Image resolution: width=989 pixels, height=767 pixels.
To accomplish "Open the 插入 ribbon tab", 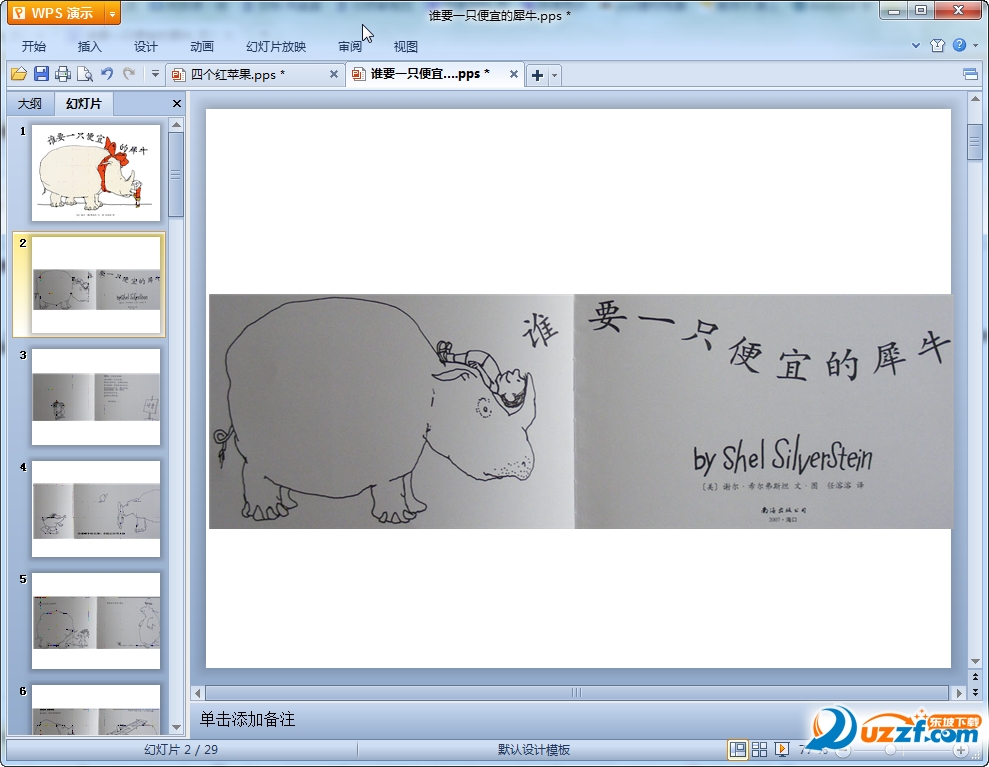I will tap(90, 46).
